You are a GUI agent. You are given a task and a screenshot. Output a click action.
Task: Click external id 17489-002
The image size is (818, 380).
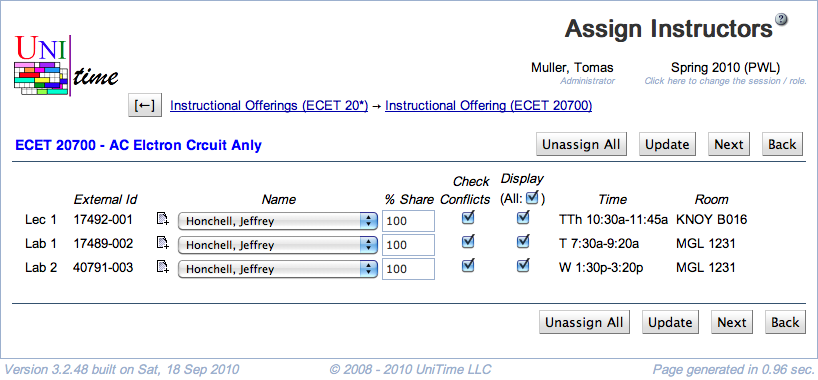(x=103, y=244)
